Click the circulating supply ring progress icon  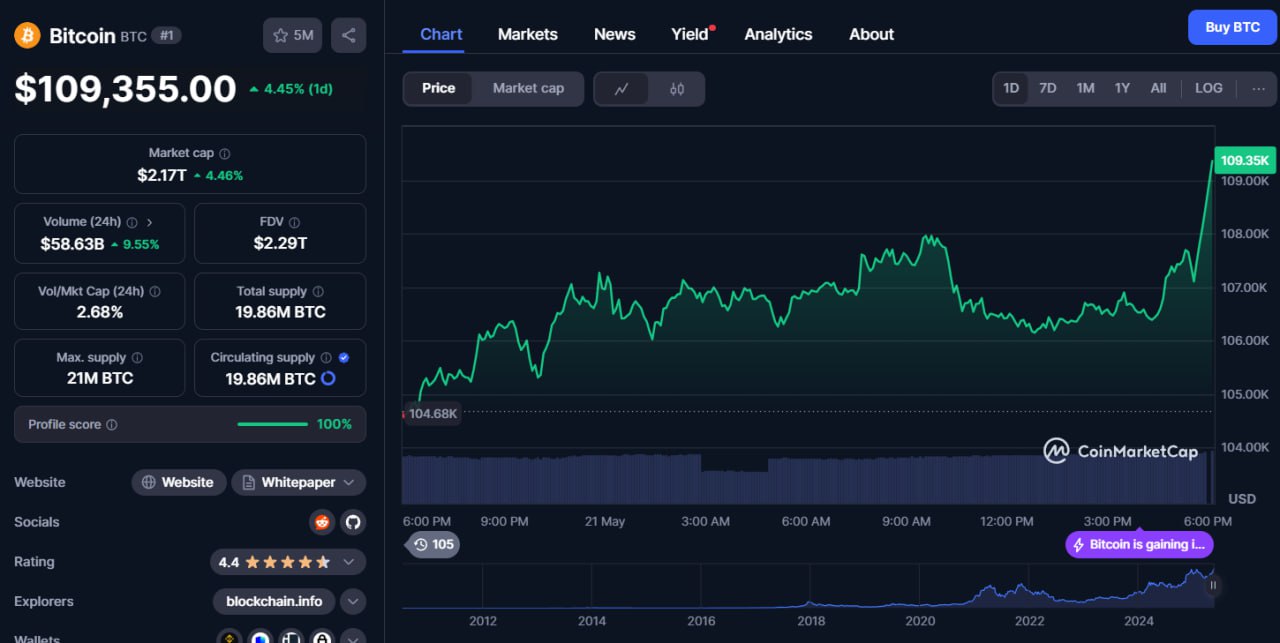pos(327,379)
